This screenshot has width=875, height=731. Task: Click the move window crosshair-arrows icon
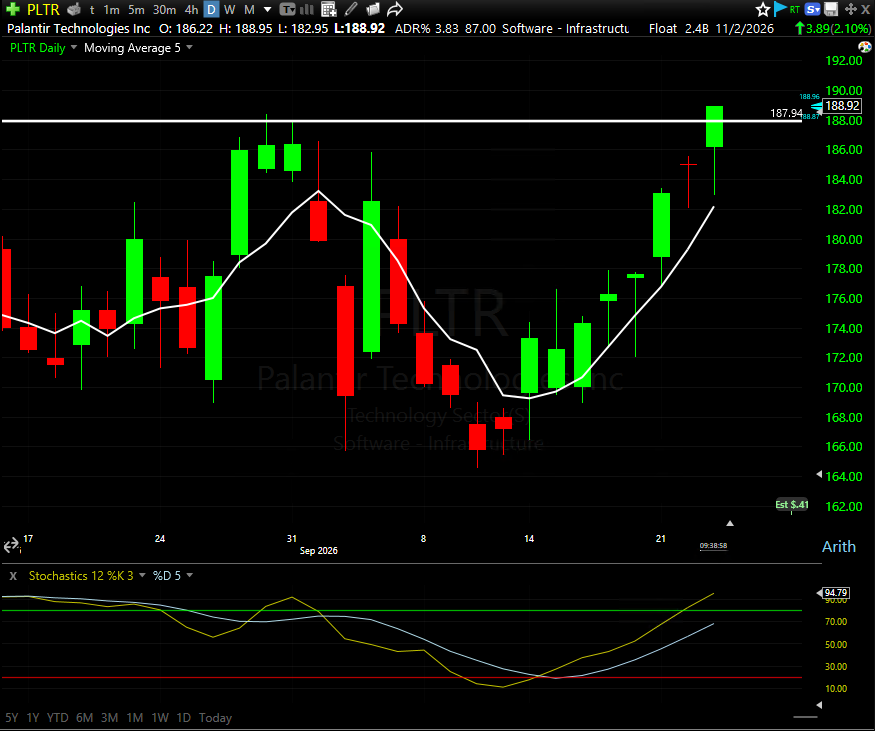(x=850, y=9)
